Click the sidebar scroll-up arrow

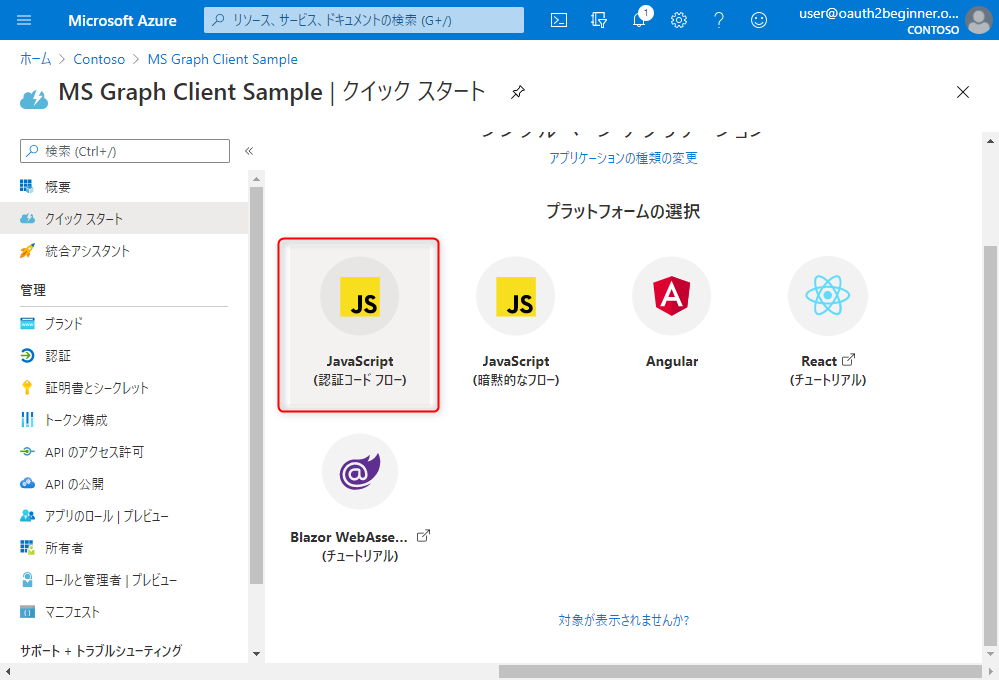click(x=257, y=179)
